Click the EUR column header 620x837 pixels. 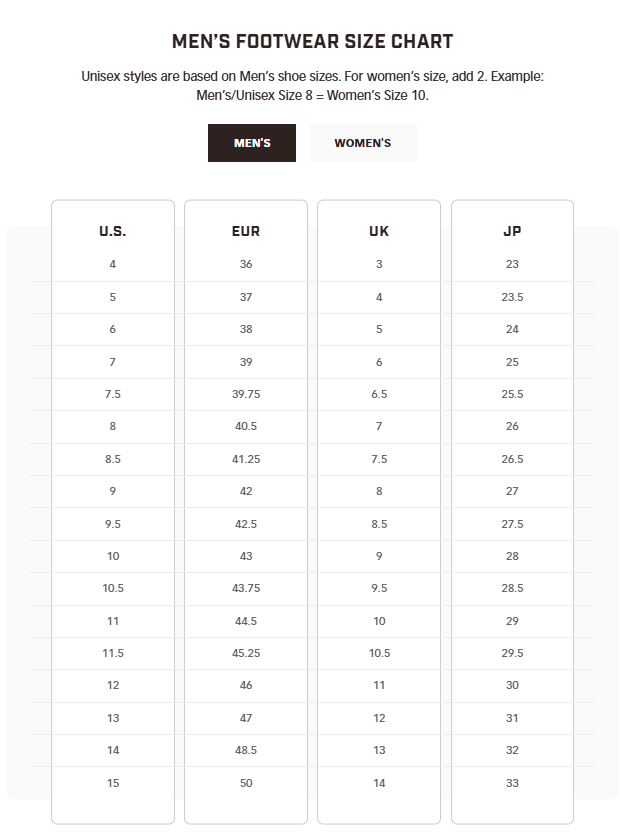click(246, 231)
